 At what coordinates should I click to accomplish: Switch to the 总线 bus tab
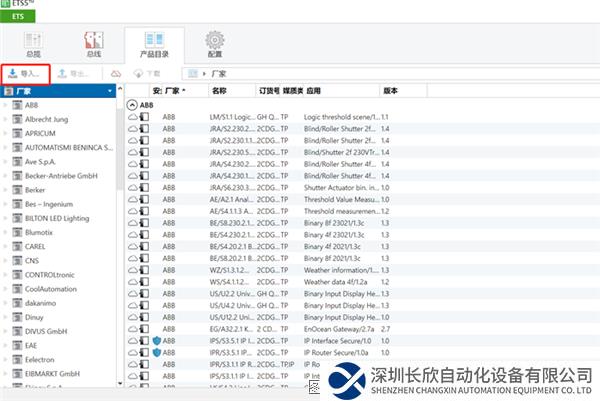pos(94,45)
